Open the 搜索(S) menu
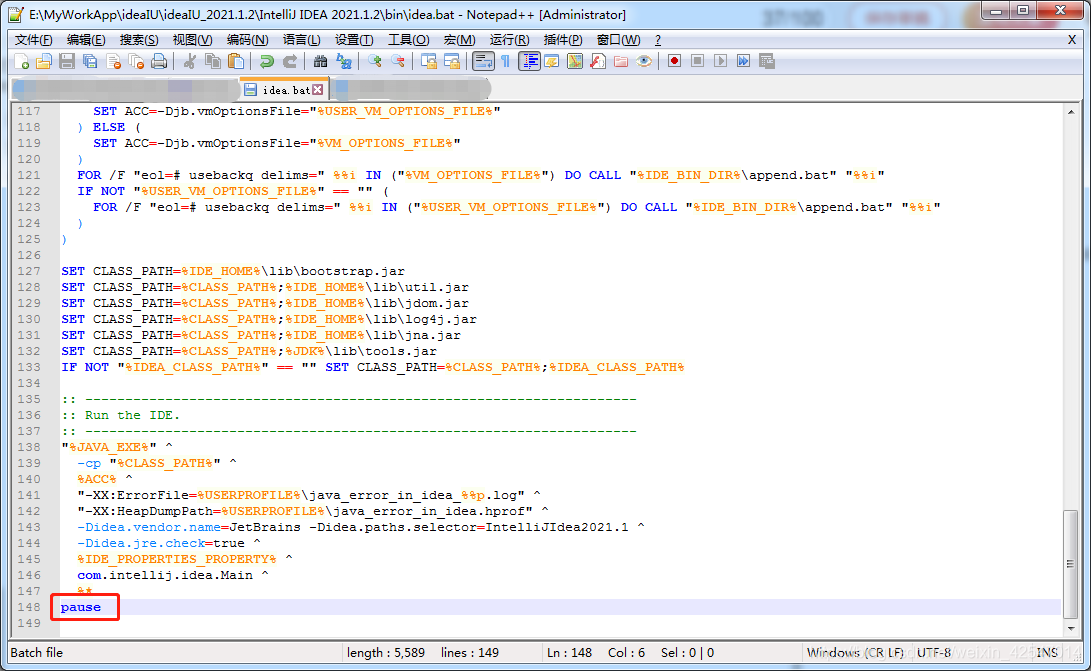The height and width of the screenshot is (671, 1091). point(138,40)
